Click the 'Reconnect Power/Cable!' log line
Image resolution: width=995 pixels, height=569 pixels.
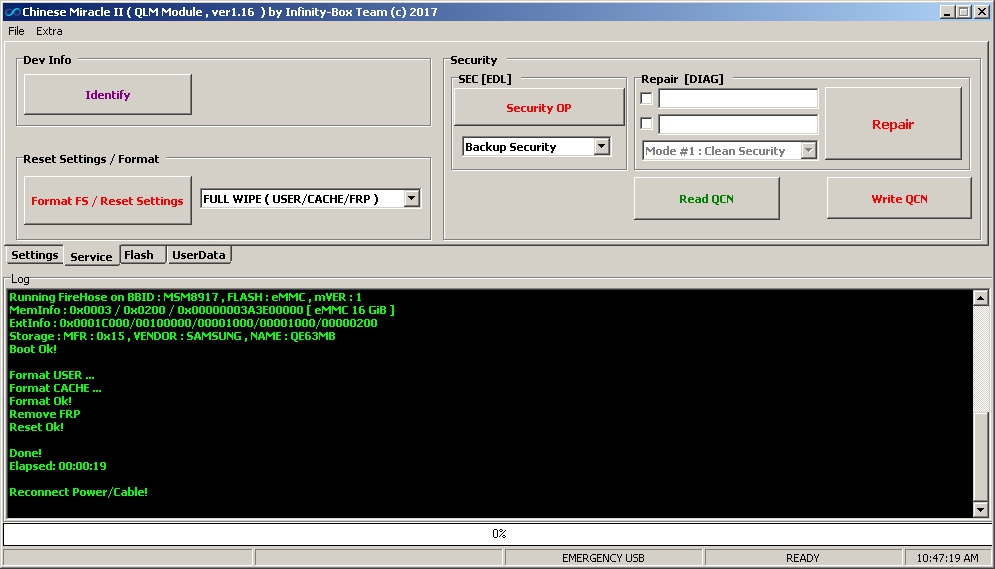tap(78, 492)
